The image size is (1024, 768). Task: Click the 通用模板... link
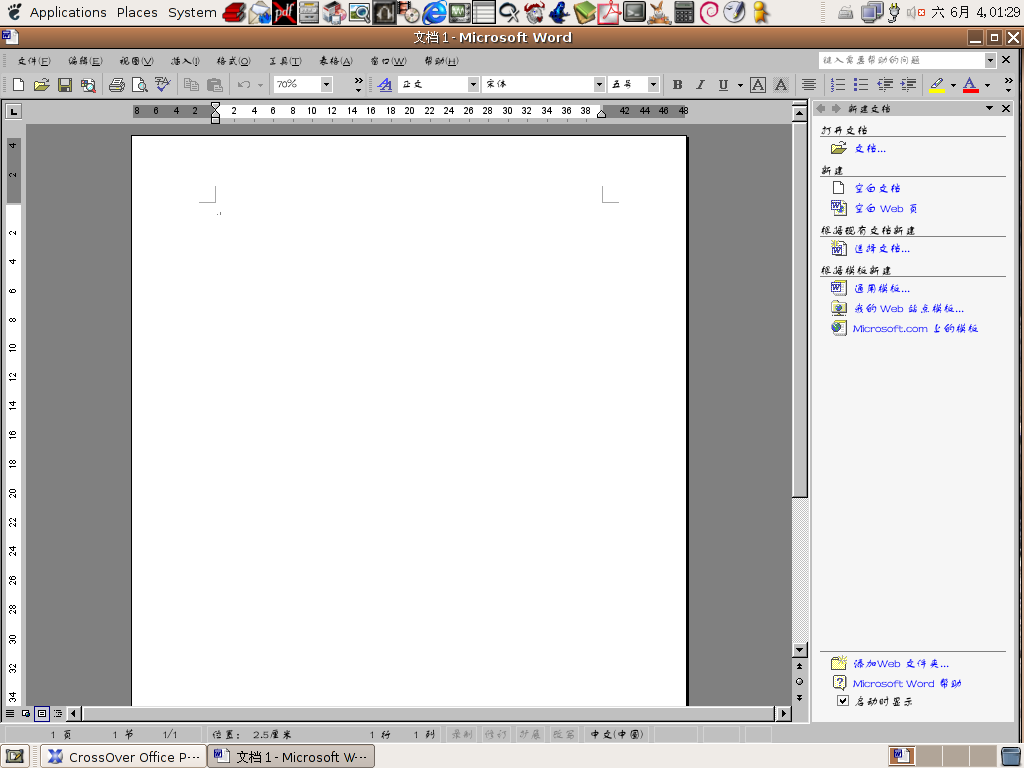click(882, 288)
